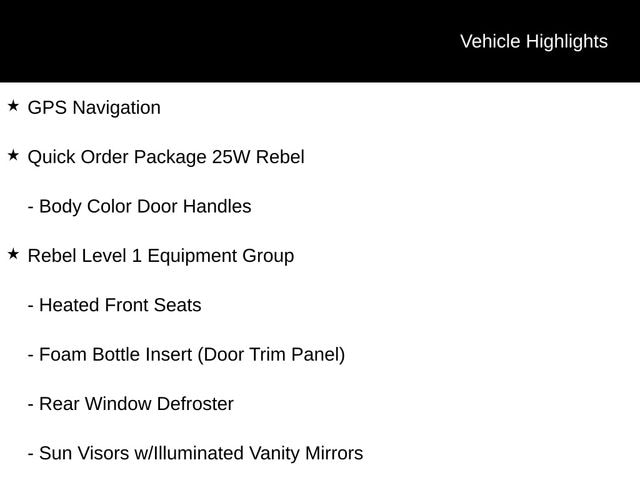Click the word Rebel in Quick Order line
This screenshot has width=640, height=480.
pyautogui.click(x=280, y=157)
